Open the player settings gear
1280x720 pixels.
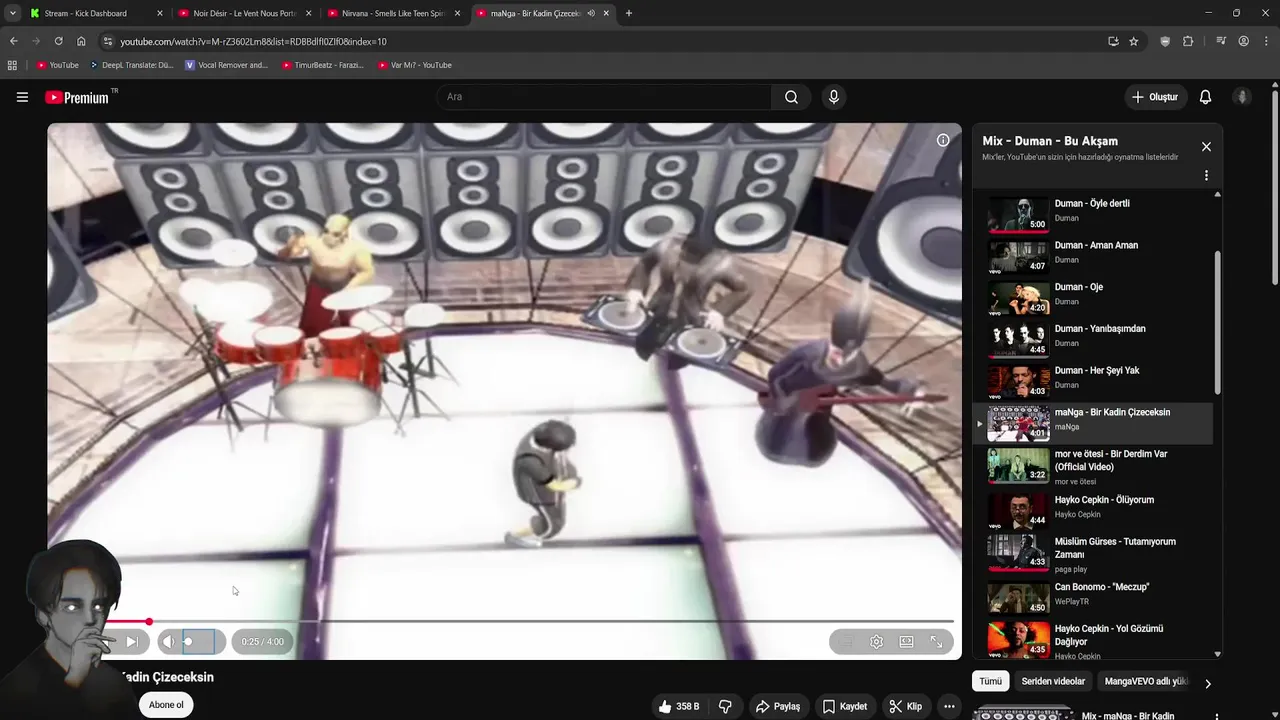pos(876,642)
